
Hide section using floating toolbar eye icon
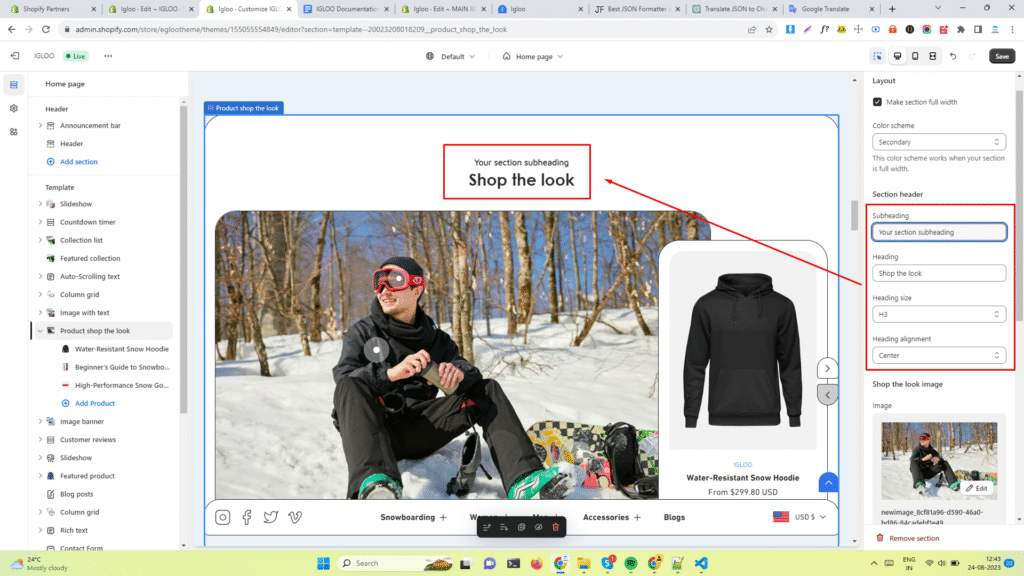pos(538,526)
